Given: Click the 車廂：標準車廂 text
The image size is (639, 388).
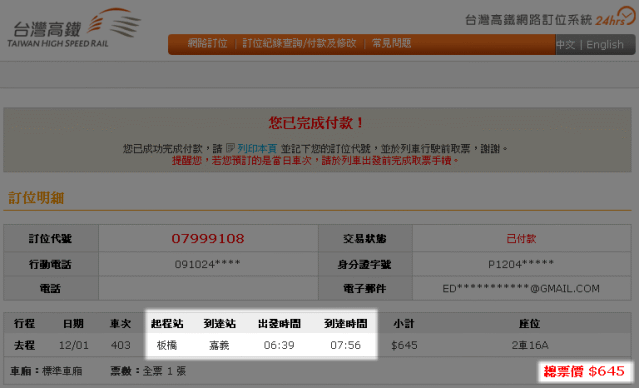Looking at the screenshot, I should pos(46,371).
